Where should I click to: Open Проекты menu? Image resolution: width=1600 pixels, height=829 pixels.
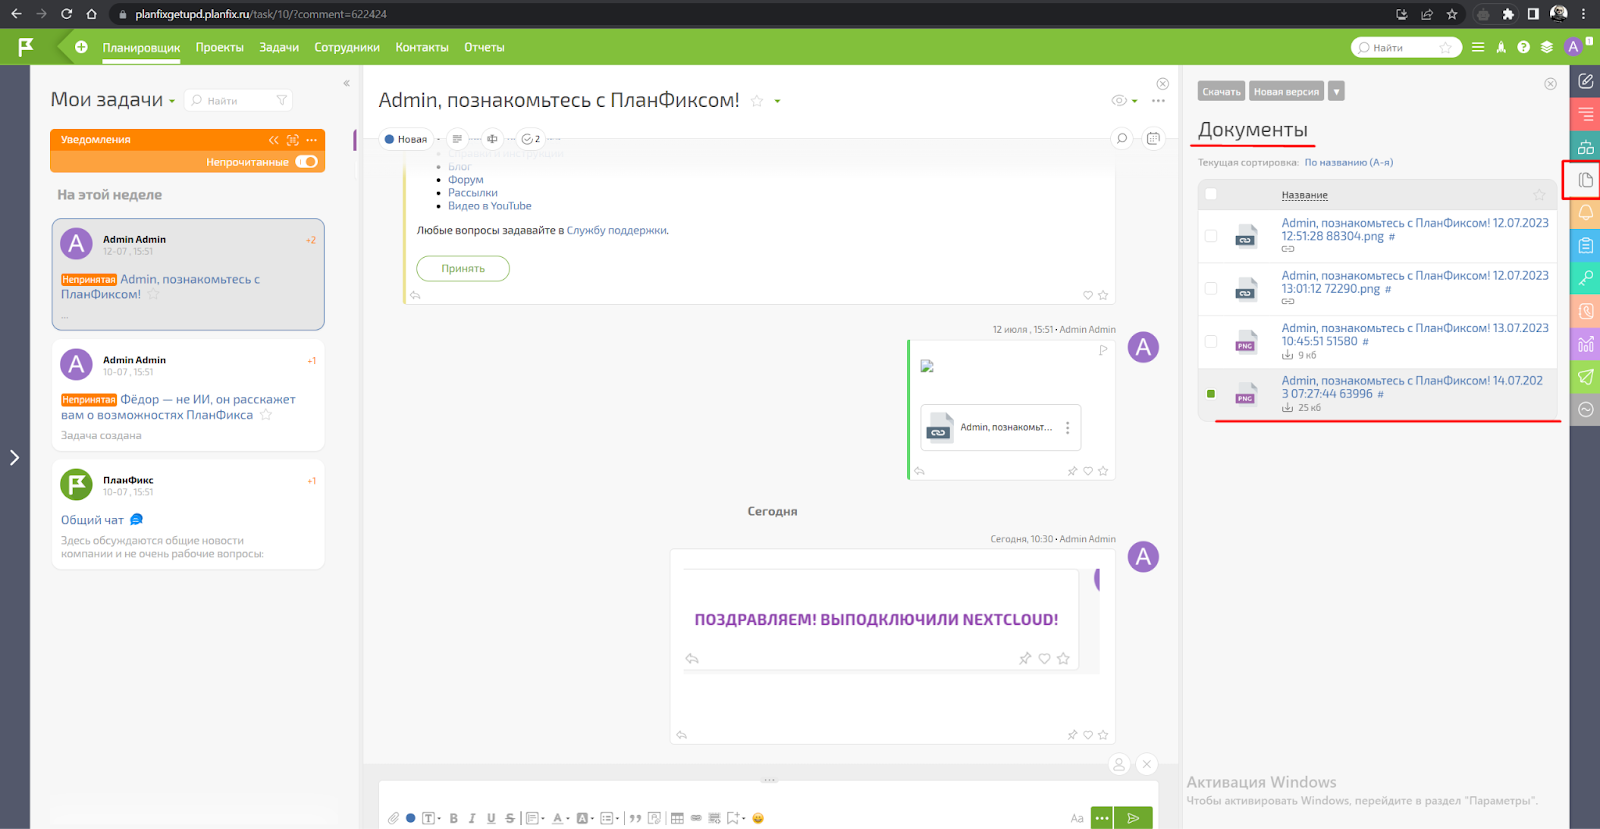point(220,47)
